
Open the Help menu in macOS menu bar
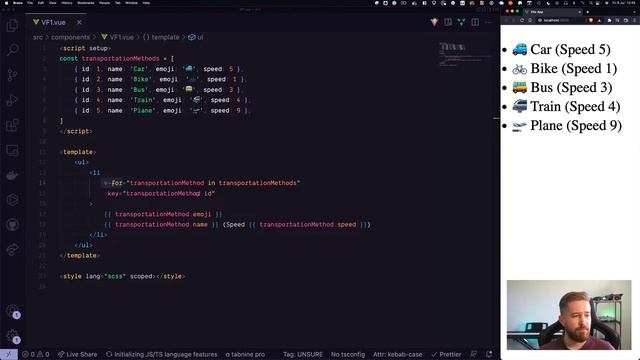tap(146, 3)
